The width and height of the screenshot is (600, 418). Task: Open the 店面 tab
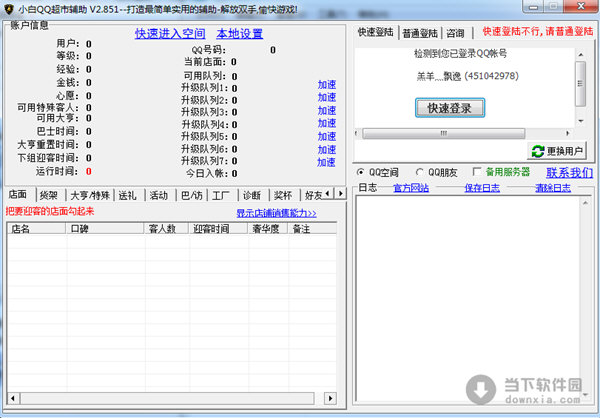click(x=18, y=194)
